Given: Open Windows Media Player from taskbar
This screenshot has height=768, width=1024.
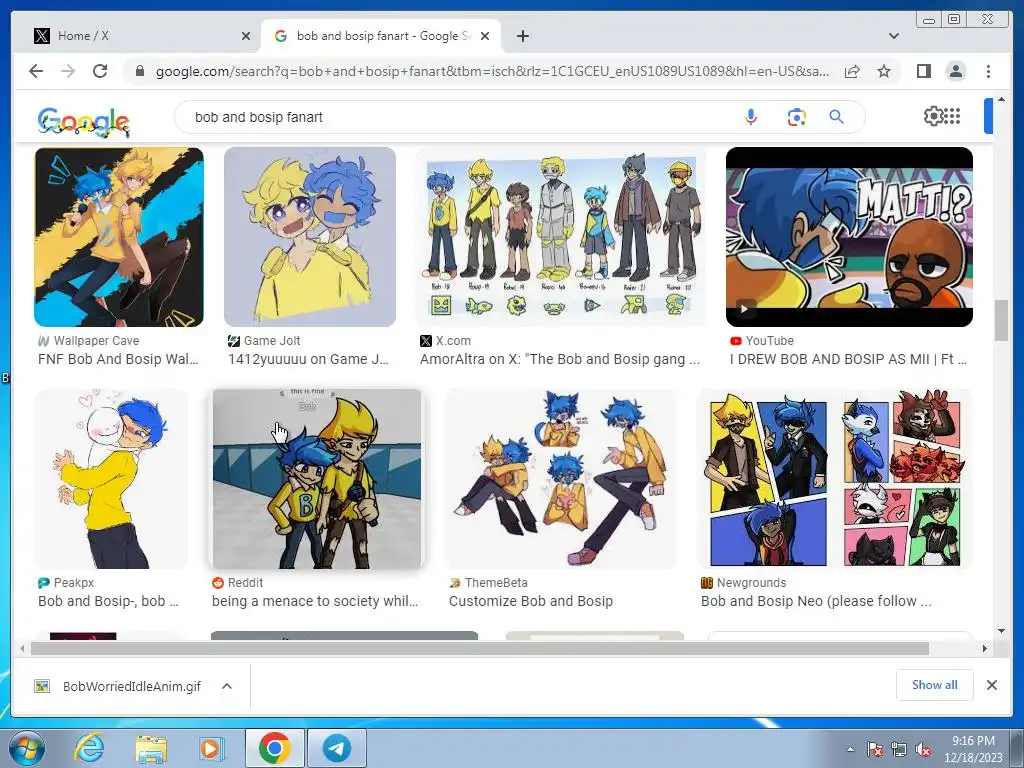Looking at the screenshot, I should click(210, 748).
